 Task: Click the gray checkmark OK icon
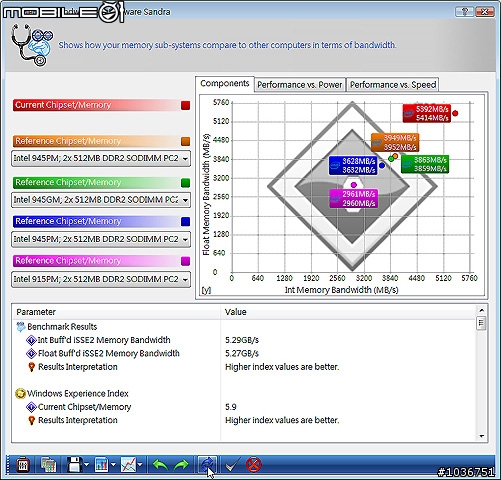coord(232,465)
